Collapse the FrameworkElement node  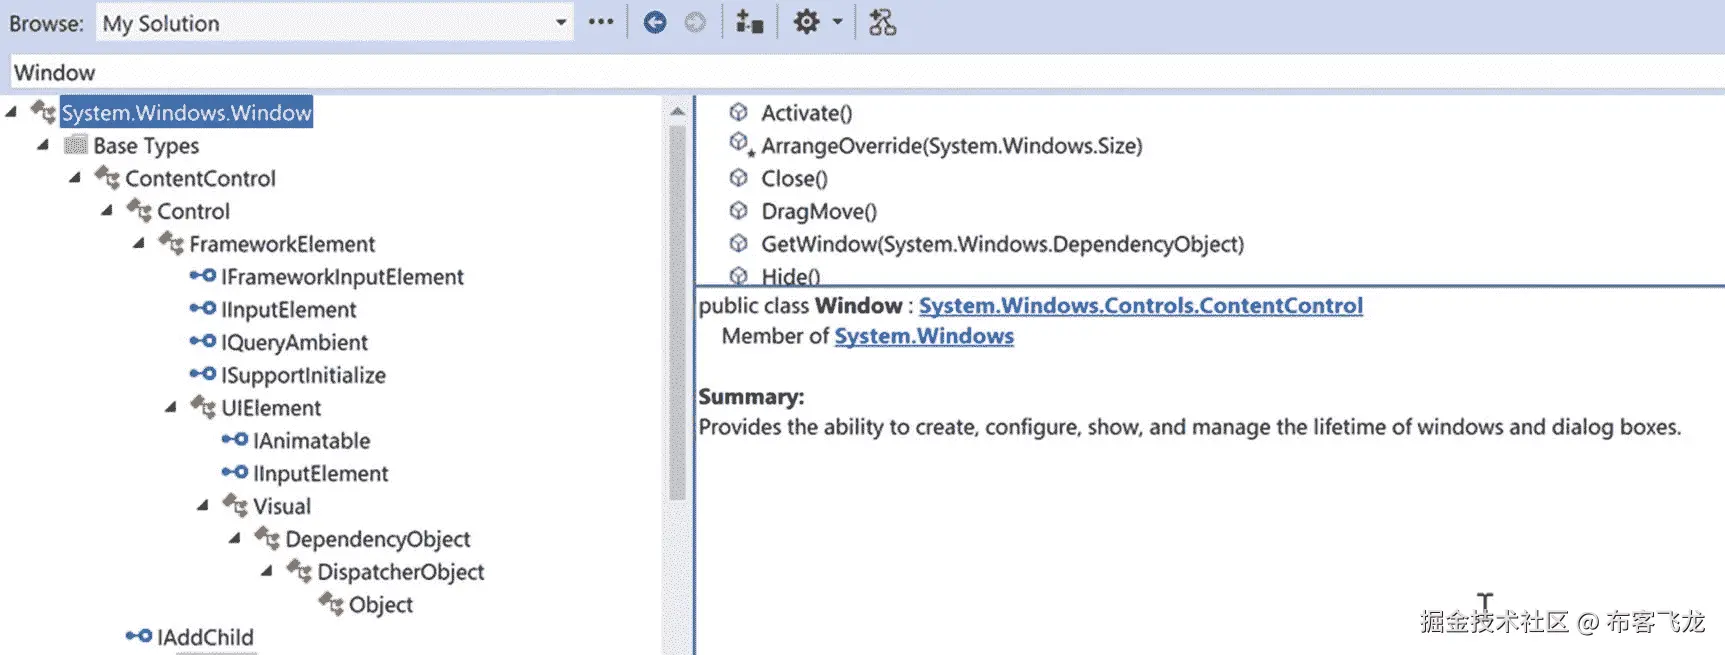[139, 244]
